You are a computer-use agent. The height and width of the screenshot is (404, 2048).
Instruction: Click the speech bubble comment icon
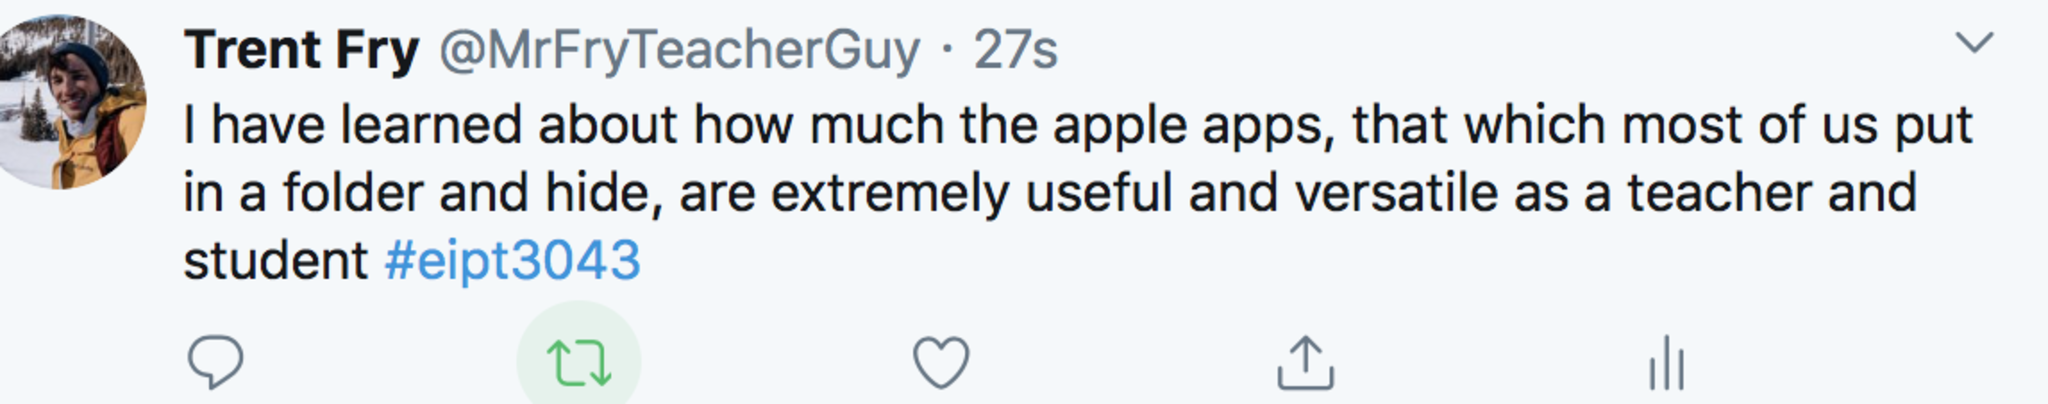point(215,362)
